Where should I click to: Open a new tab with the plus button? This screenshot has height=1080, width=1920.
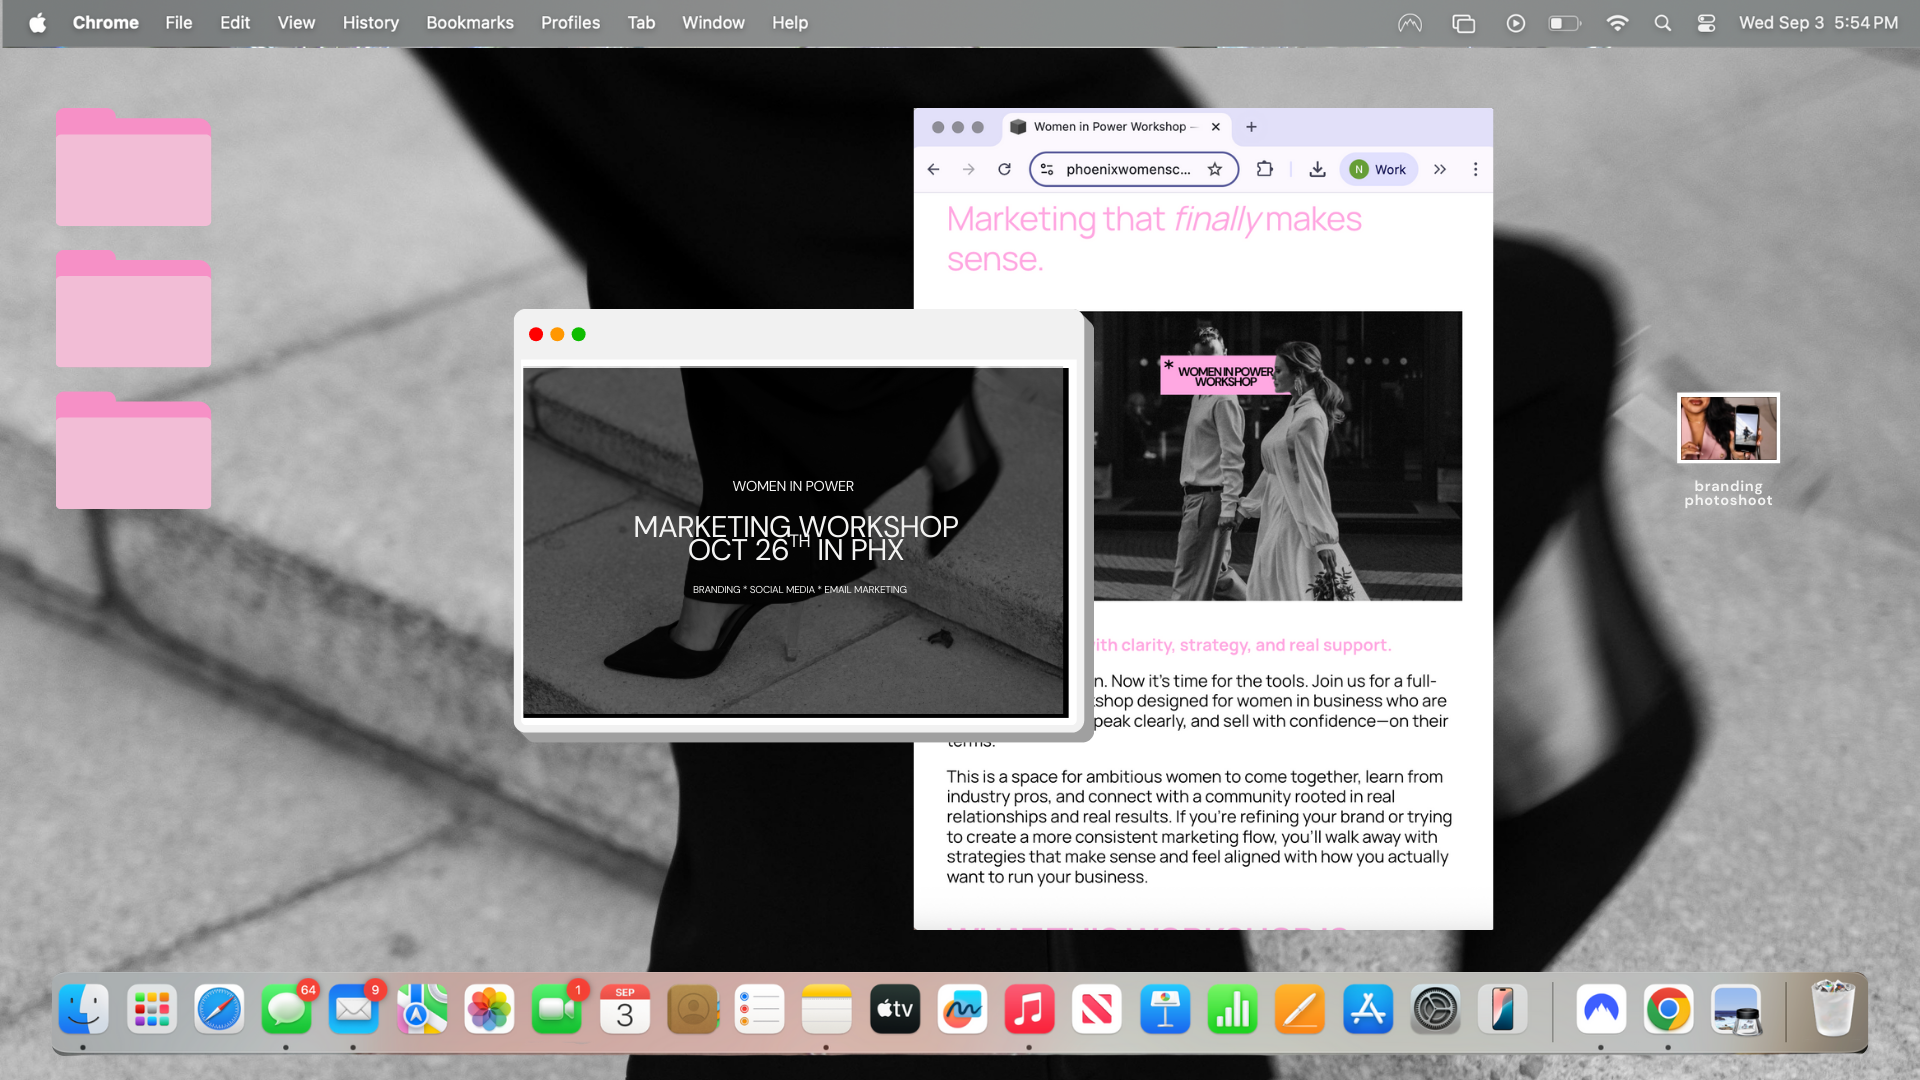pos(1251,127)
